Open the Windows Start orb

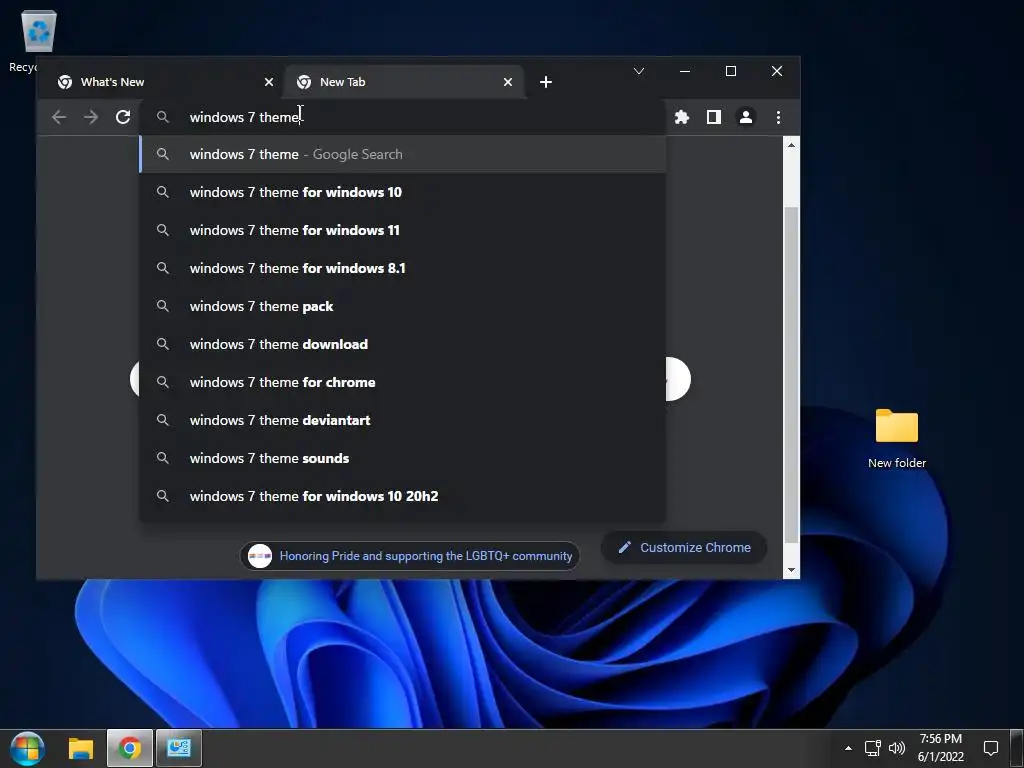(x=27, y=748)
